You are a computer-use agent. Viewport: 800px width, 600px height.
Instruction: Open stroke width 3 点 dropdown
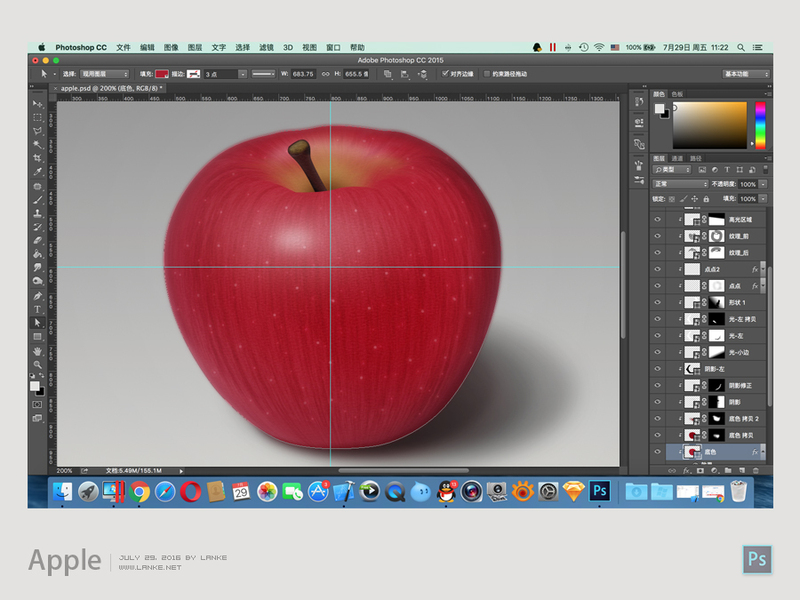pos(243,74)
